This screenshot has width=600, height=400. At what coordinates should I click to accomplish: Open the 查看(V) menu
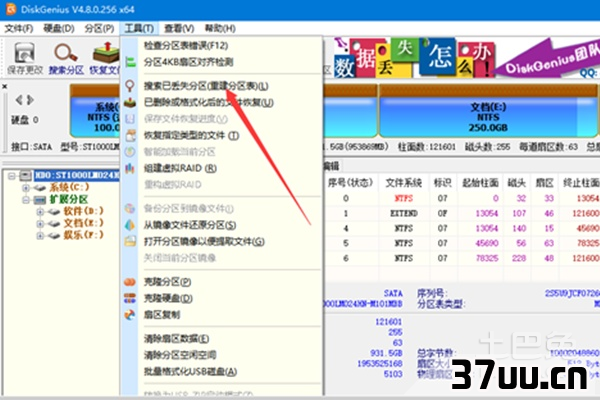179,28
